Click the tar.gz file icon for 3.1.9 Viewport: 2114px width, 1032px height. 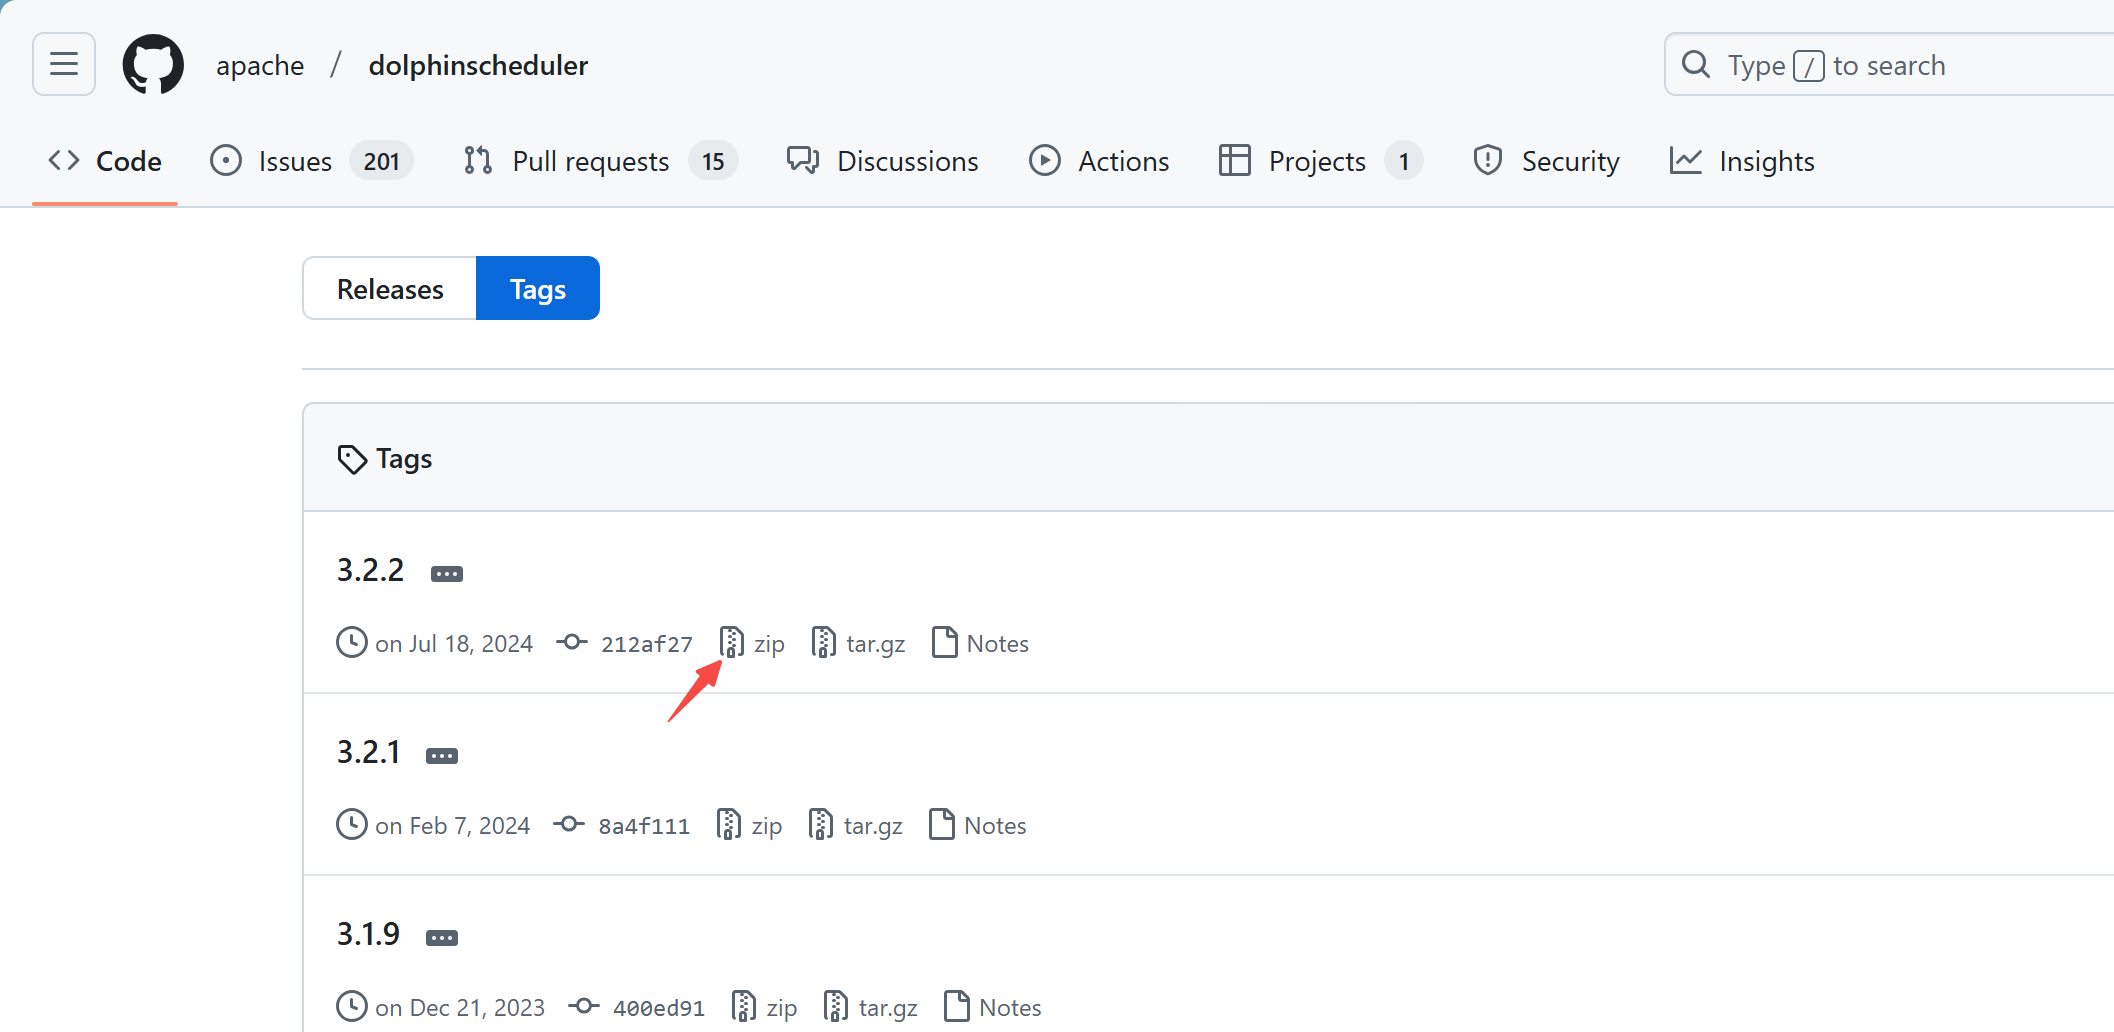pos(836,1007)
